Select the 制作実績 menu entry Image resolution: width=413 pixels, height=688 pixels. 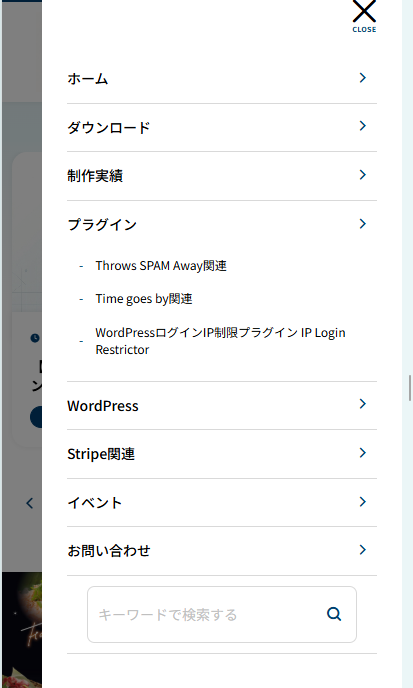pyautogui.click(x=222, y=176)
